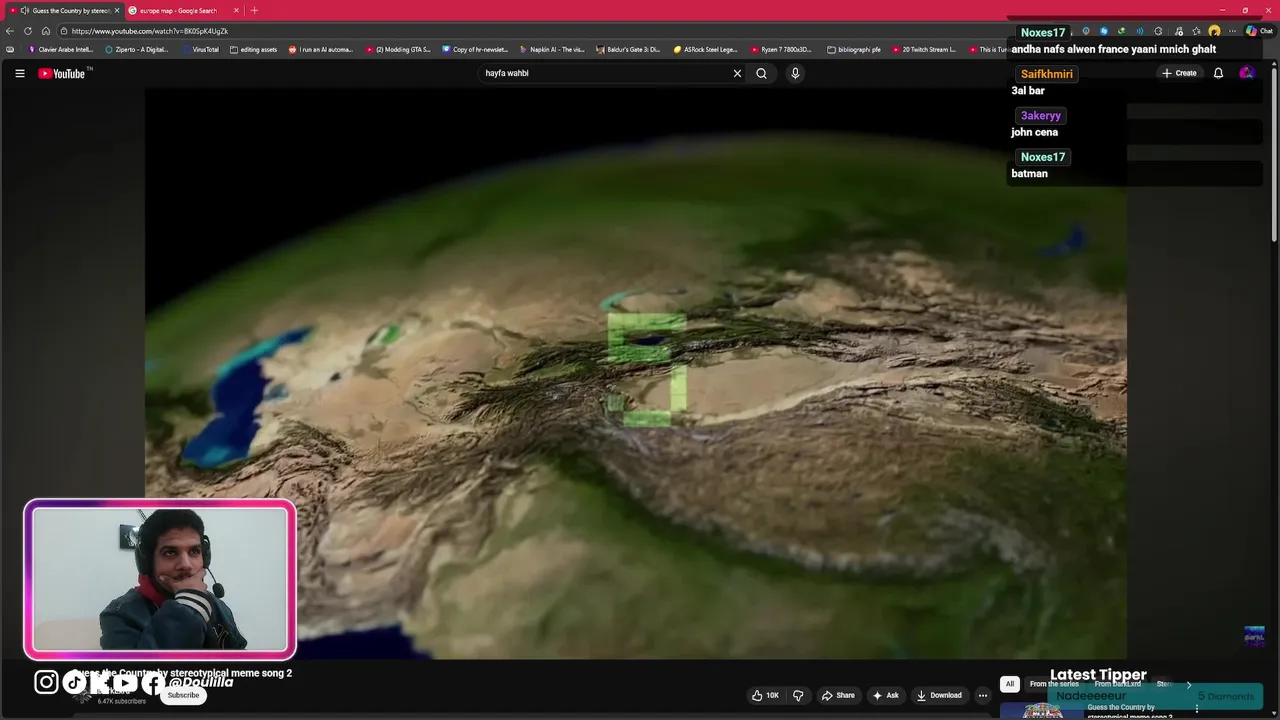Viewport: 1280px width, 720px height.
Task: Open the editing assets bookmark folder
Action: pyautogui.click(x=253, y=49)
